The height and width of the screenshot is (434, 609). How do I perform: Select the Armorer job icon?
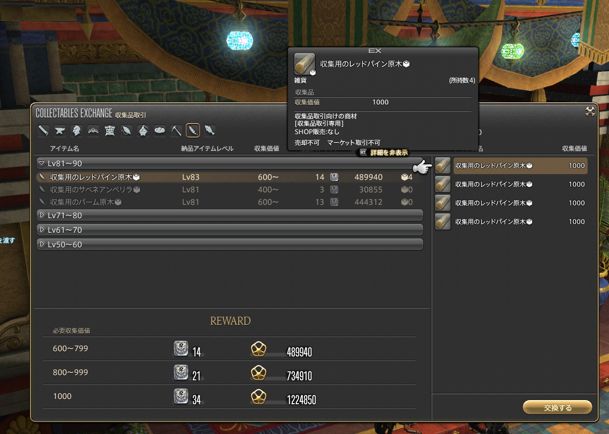coord(77,131)
